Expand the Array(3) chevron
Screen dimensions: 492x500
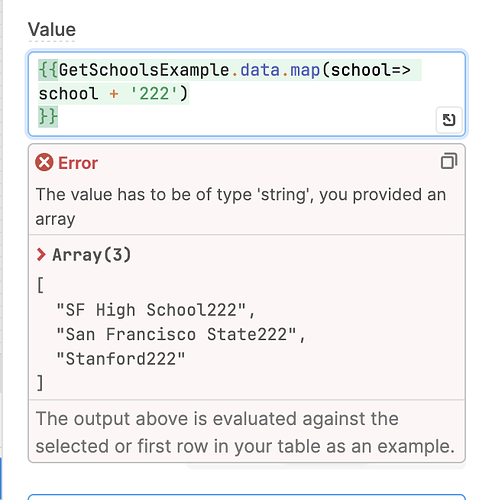tap(41, 255)
